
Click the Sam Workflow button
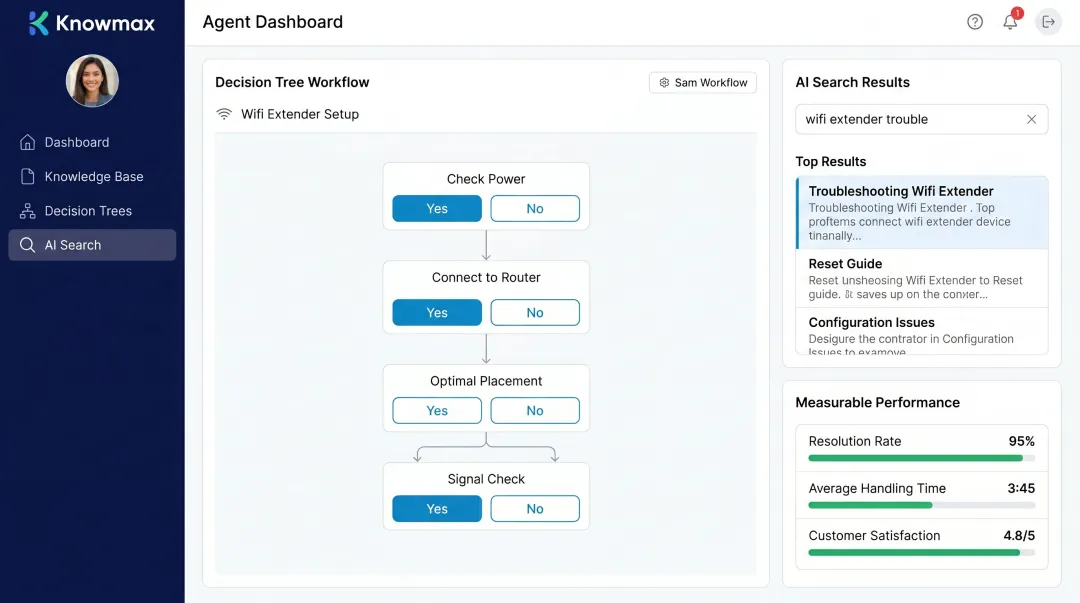pyautogui.click(x=703, y=83)
